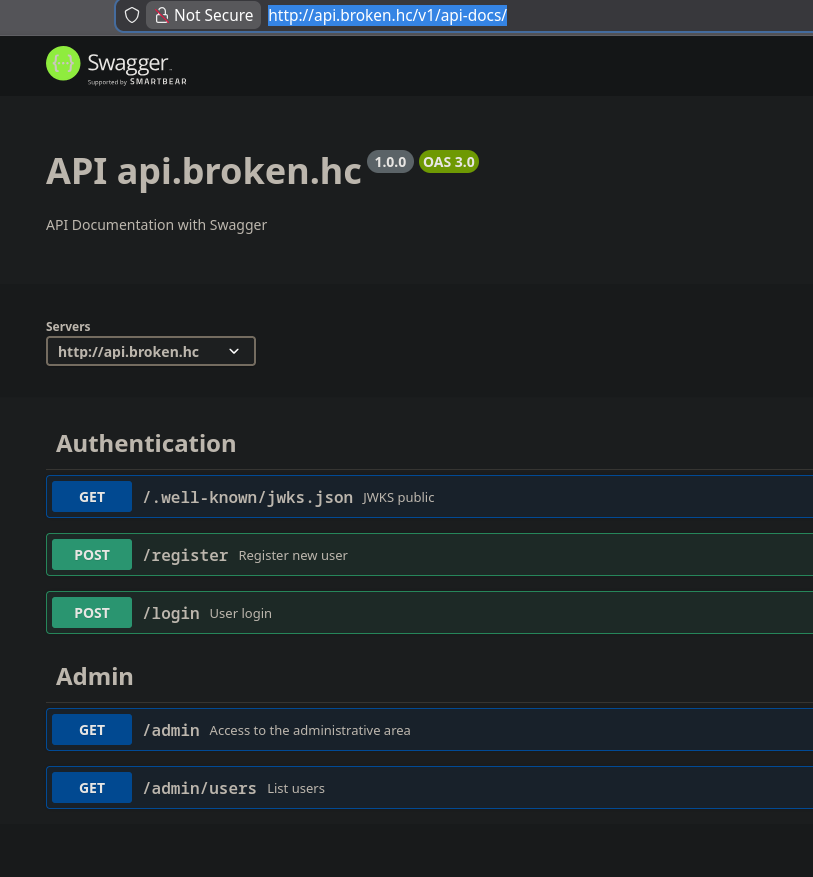This screenshot has width=813, height=877.
Task: Expand the POST /register endpoint
Action: pos(500,555)
